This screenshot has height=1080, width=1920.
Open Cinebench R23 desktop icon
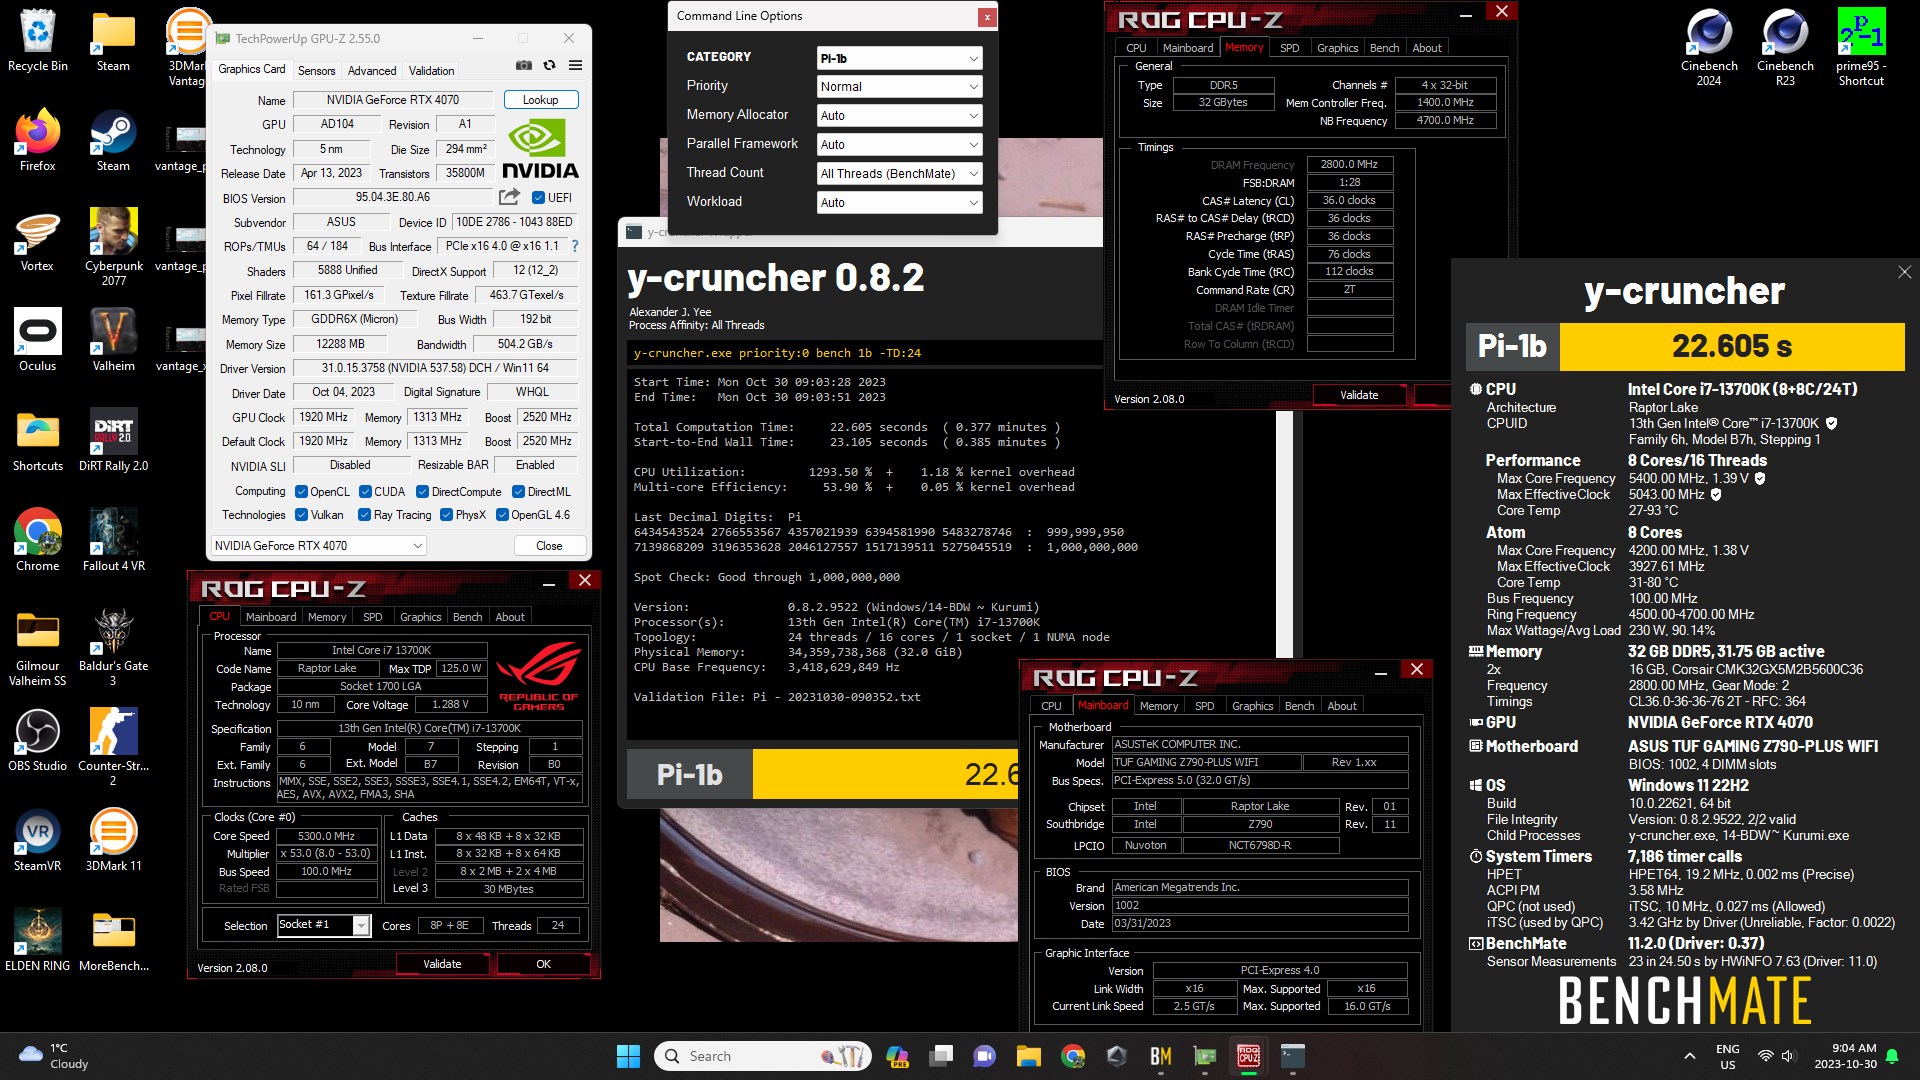point(1785,47)
